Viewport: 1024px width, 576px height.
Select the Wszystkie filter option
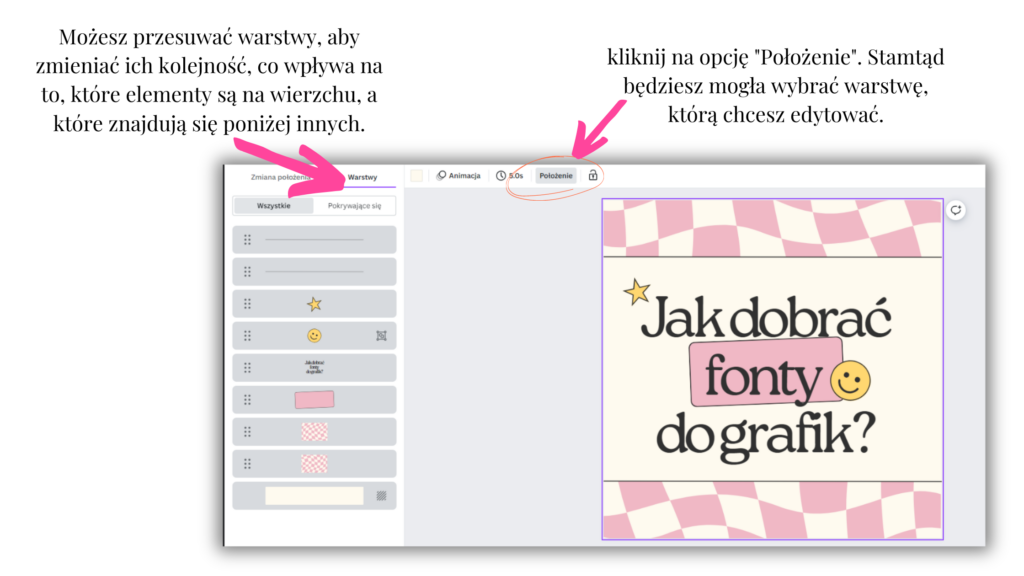pos(274,206)
